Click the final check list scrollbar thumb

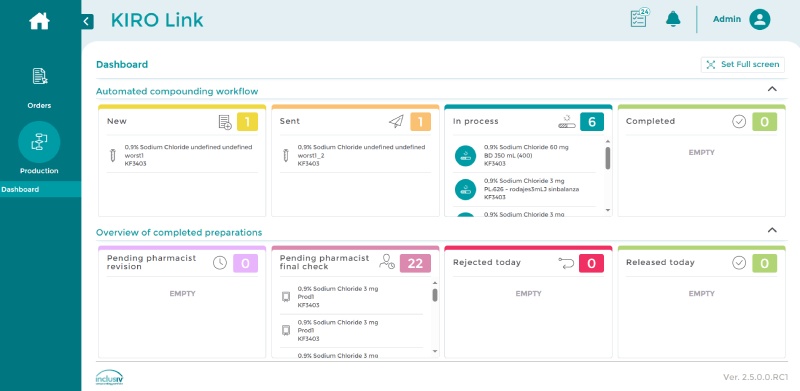pyautogui.click(x=435, y=295)
